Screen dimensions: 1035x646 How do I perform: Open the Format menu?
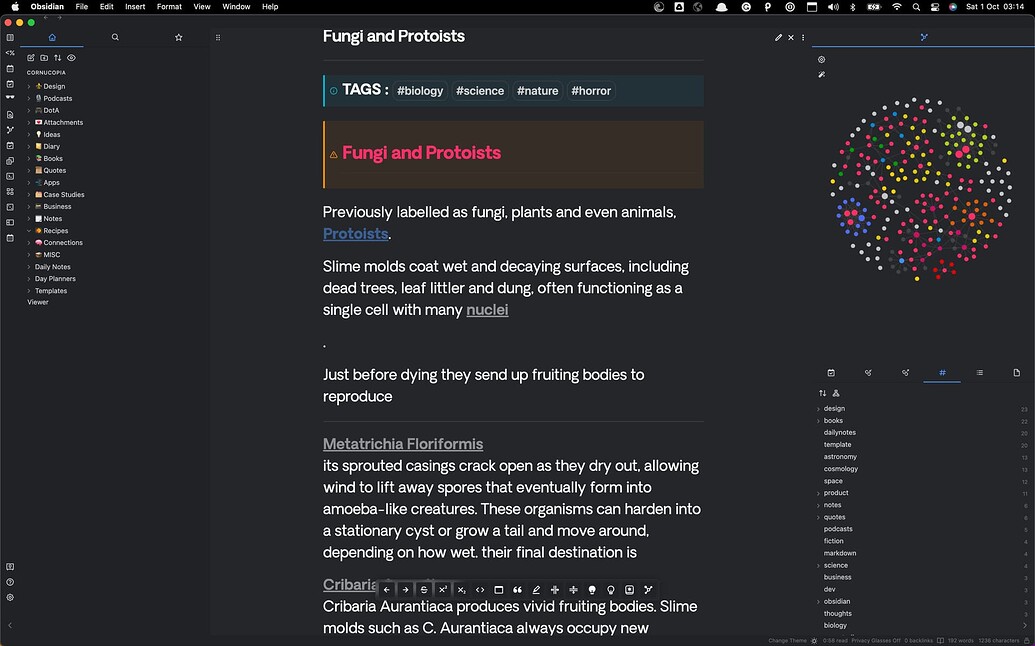click(169, 7)
